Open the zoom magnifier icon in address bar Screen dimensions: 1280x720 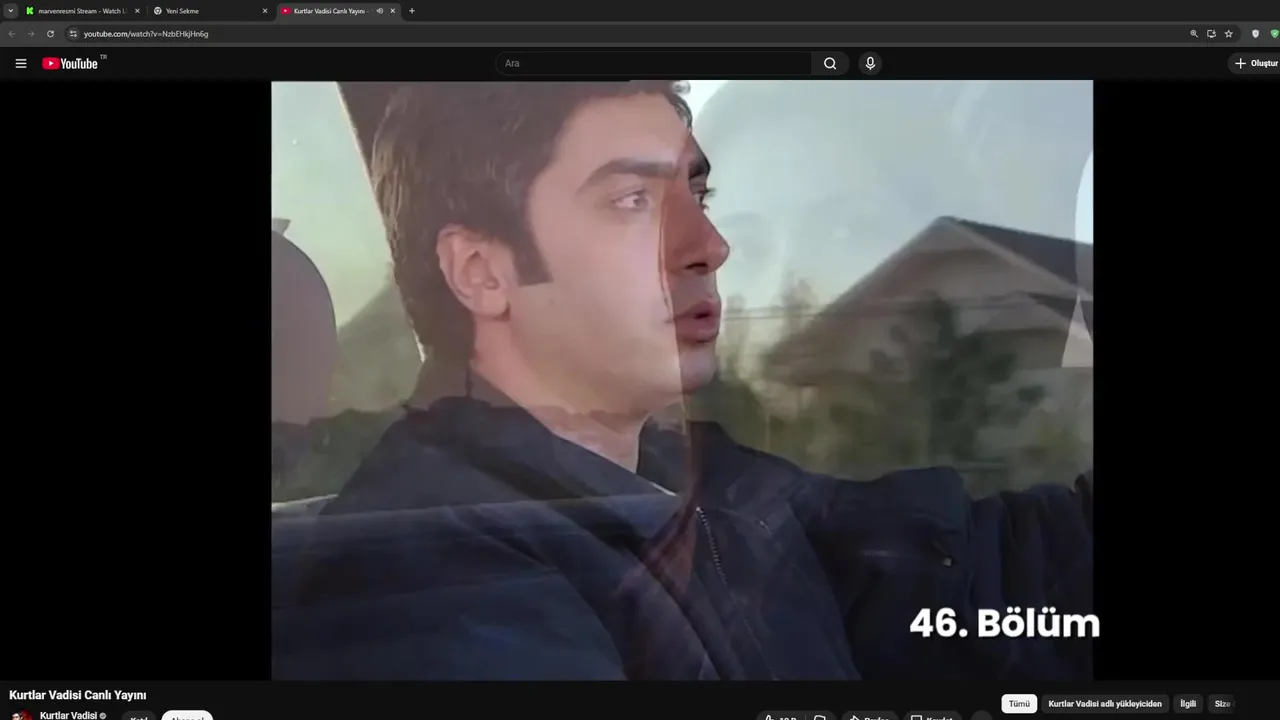1194,33
